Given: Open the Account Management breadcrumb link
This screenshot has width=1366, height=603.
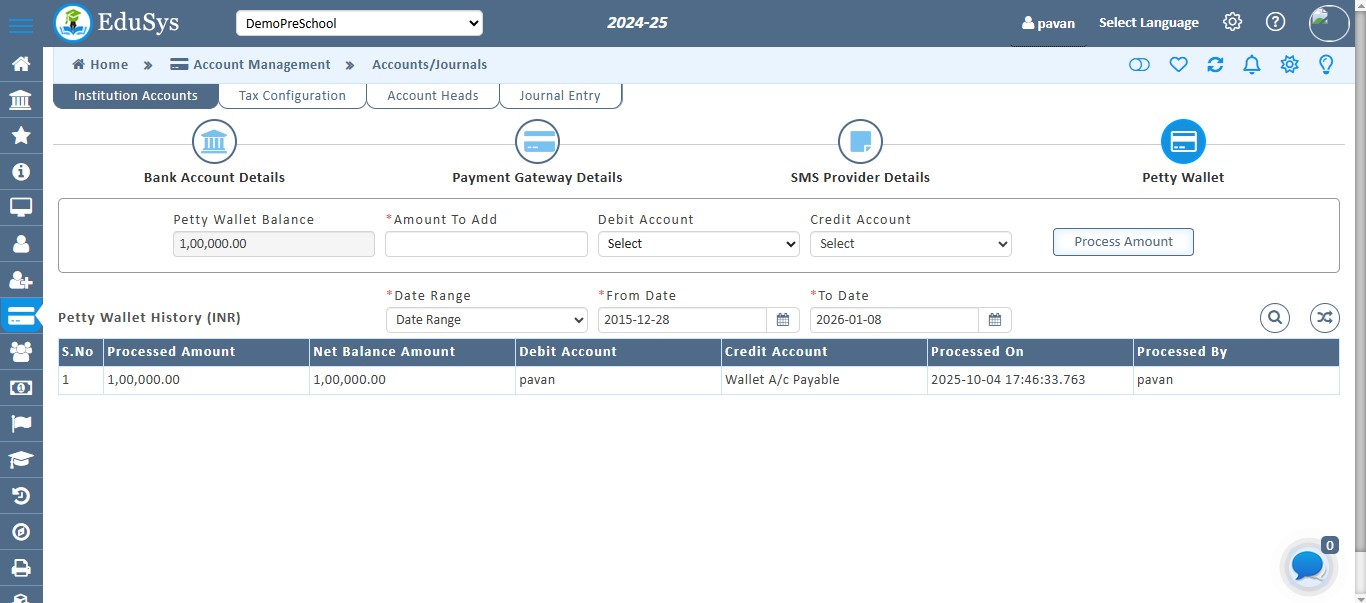Looking at the screenshot, I should [261, 64].
